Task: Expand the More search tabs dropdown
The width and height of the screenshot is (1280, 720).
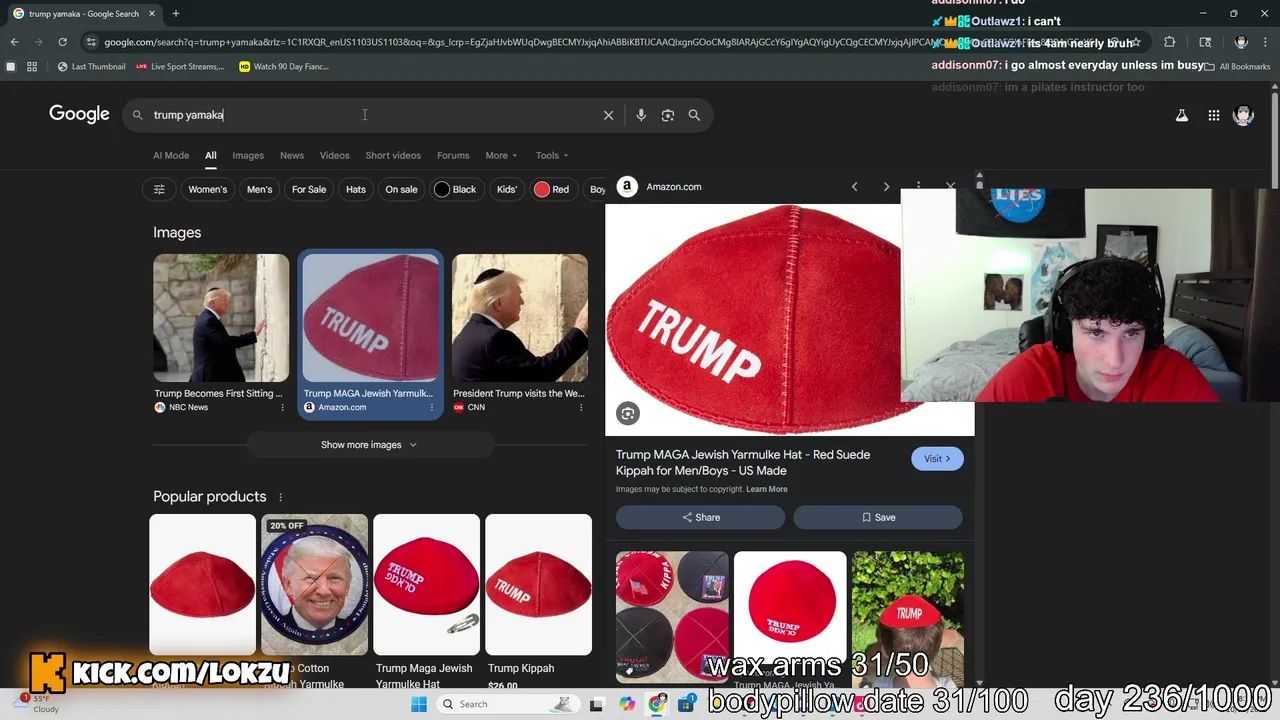Action: [x=501, y=155]
